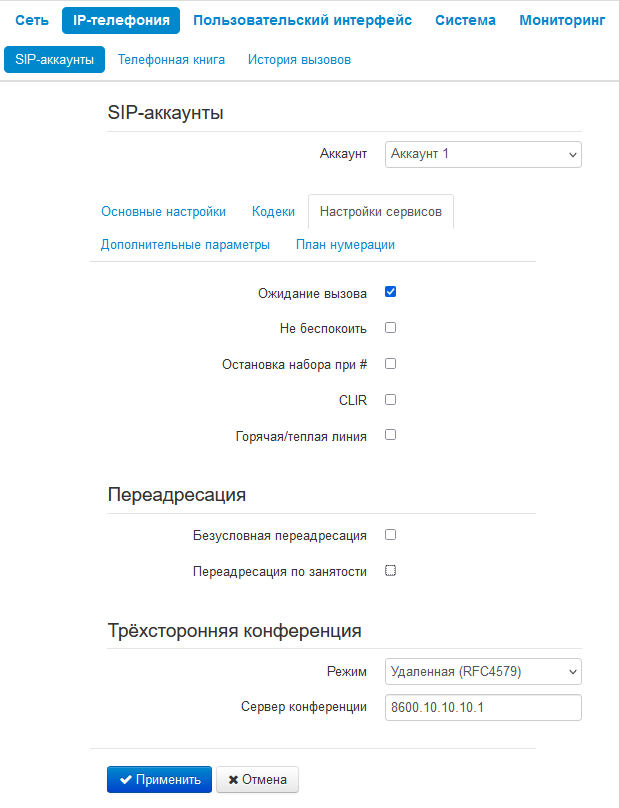Switch to Дополнительные параметры tab

pyautogui.click(x=185, y=245)
